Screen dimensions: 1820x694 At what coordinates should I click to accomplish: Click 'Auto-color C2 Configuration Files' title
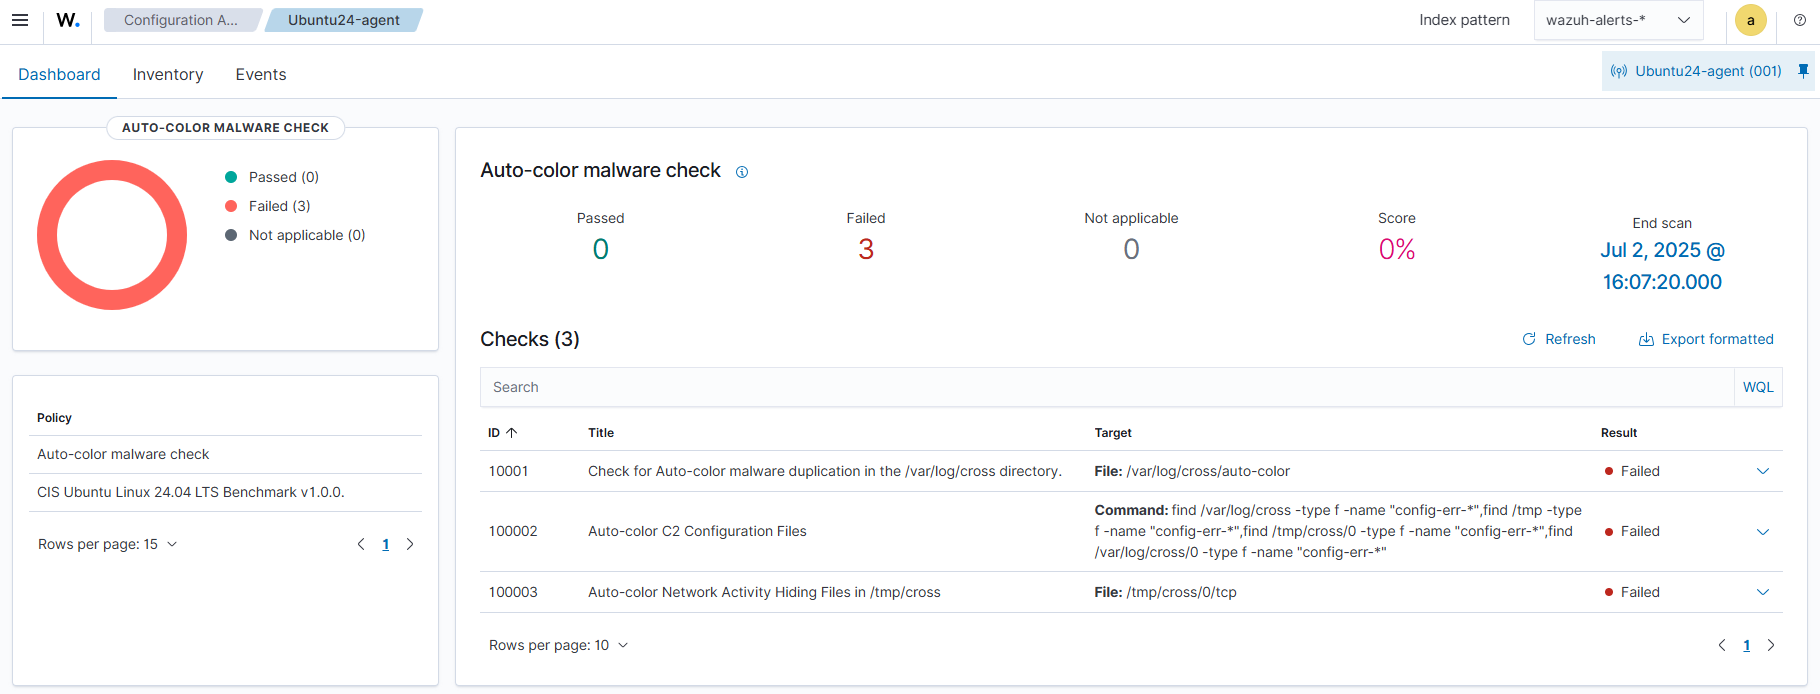pos(697,532)
